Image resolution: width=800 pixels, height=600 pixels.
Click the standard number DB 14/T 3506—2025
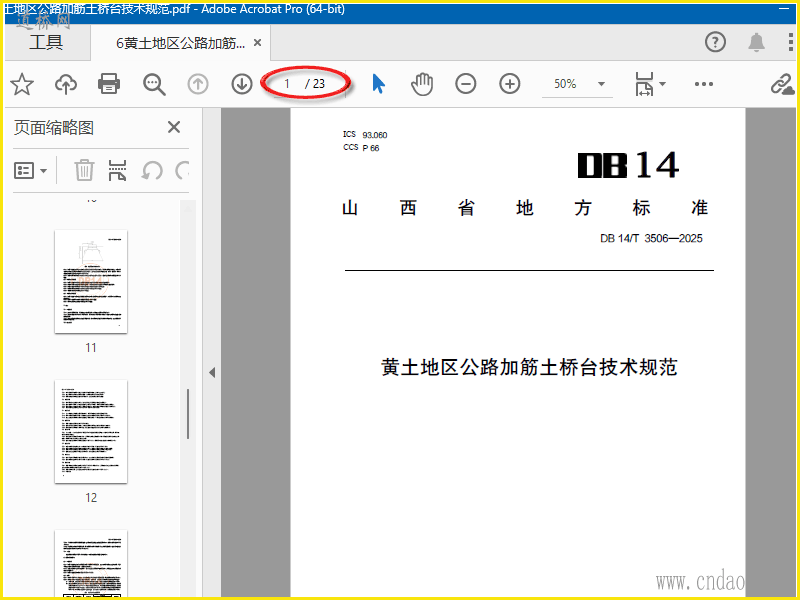click(651, 238)
